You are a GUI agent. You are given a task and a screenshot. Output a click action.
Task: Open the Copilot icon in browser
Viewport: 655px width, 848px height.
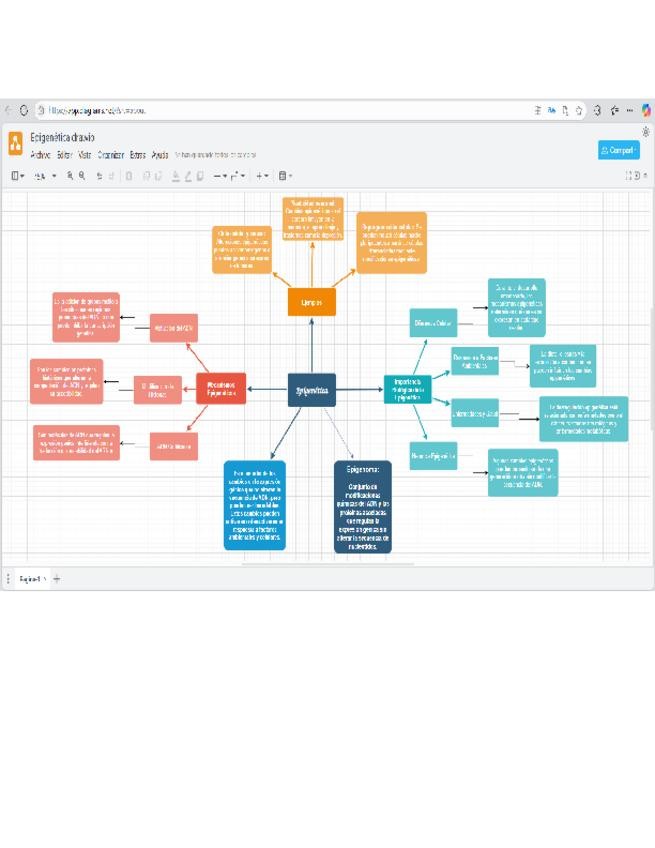[x=646, y=110]
